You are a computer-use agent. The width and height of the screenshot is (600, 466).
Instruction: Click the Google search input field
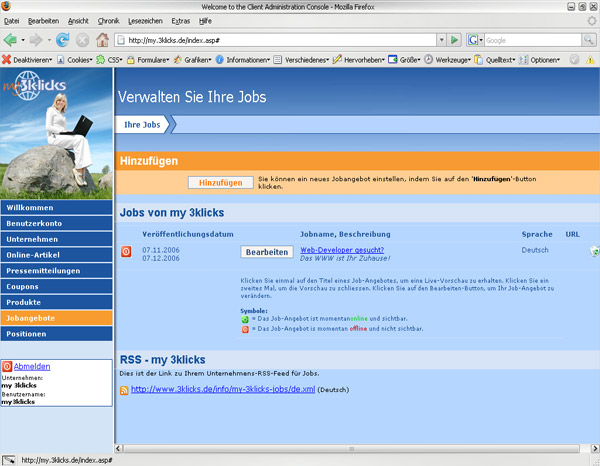click(533, 40)
